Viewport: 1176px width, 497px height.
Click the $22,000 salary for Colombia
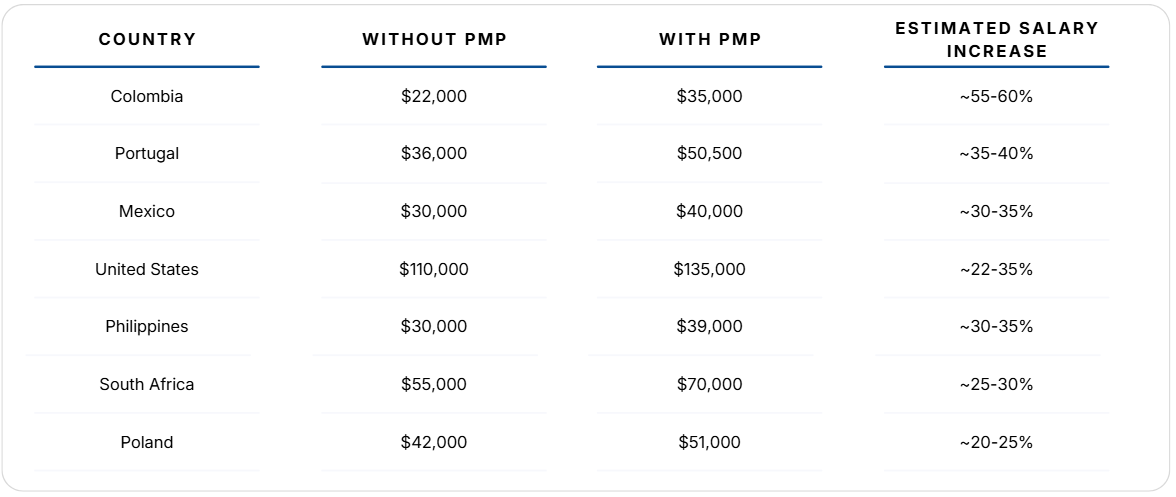(434, 96)
